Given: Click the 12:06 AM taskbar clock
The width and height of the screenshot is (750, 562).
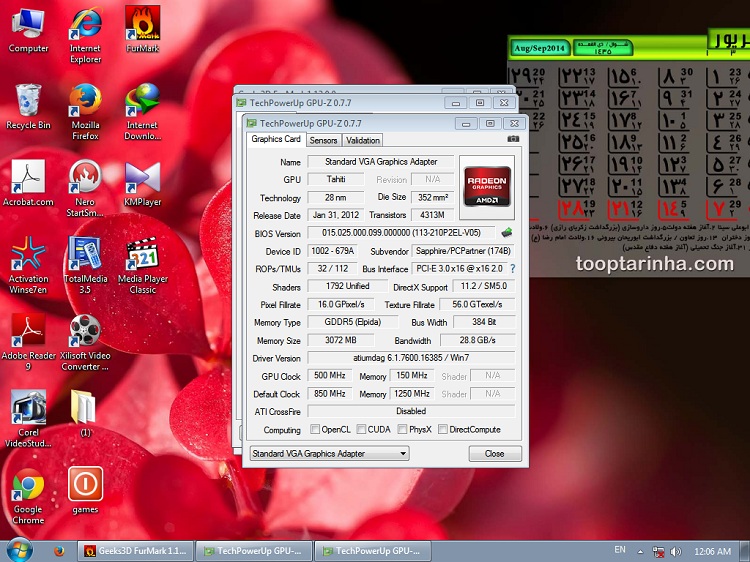Looking at the screenshot, I should (x=713, y=551).
